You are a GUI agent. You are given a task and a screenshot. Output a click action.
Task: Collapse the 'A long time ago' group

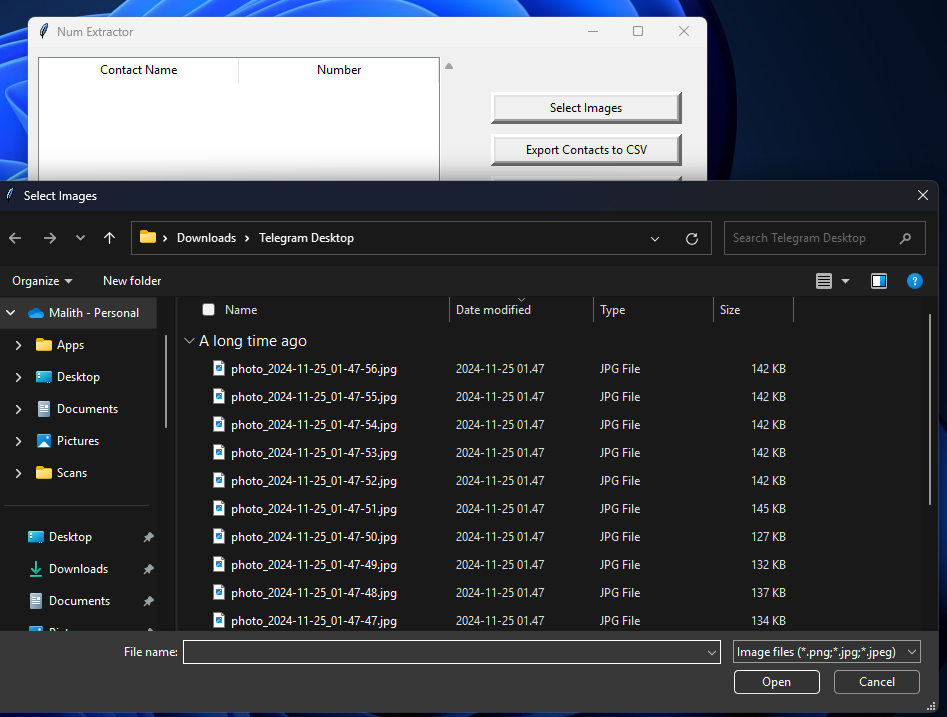tap(189, 341)
